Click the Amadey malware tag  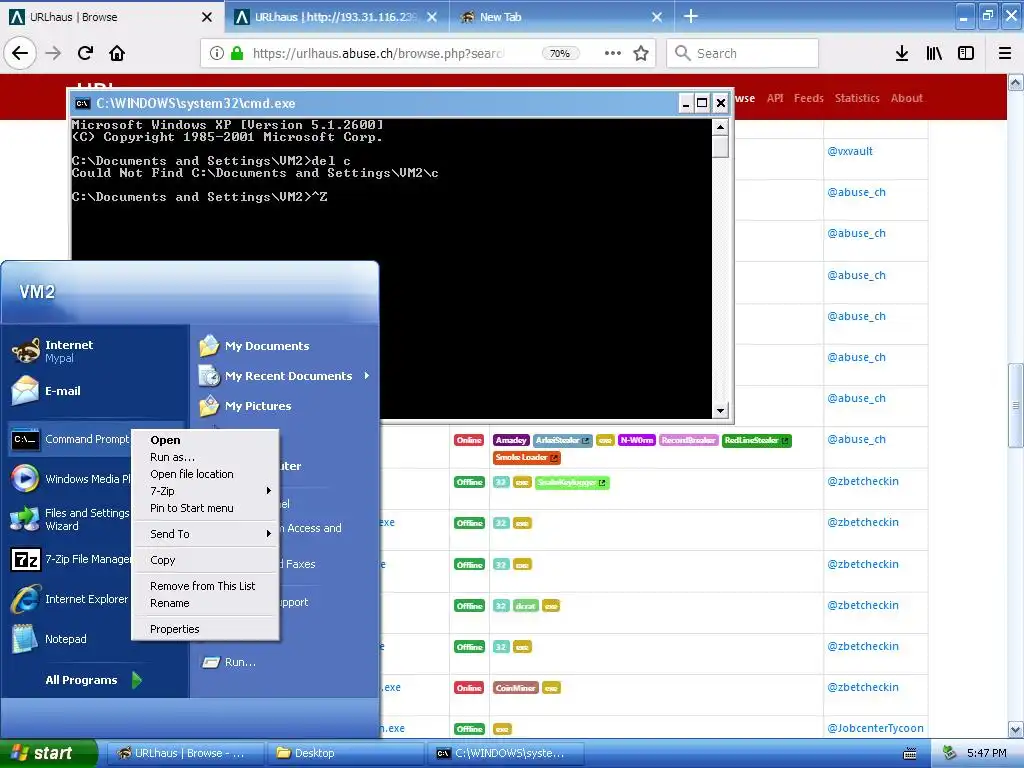pos(511,440)
